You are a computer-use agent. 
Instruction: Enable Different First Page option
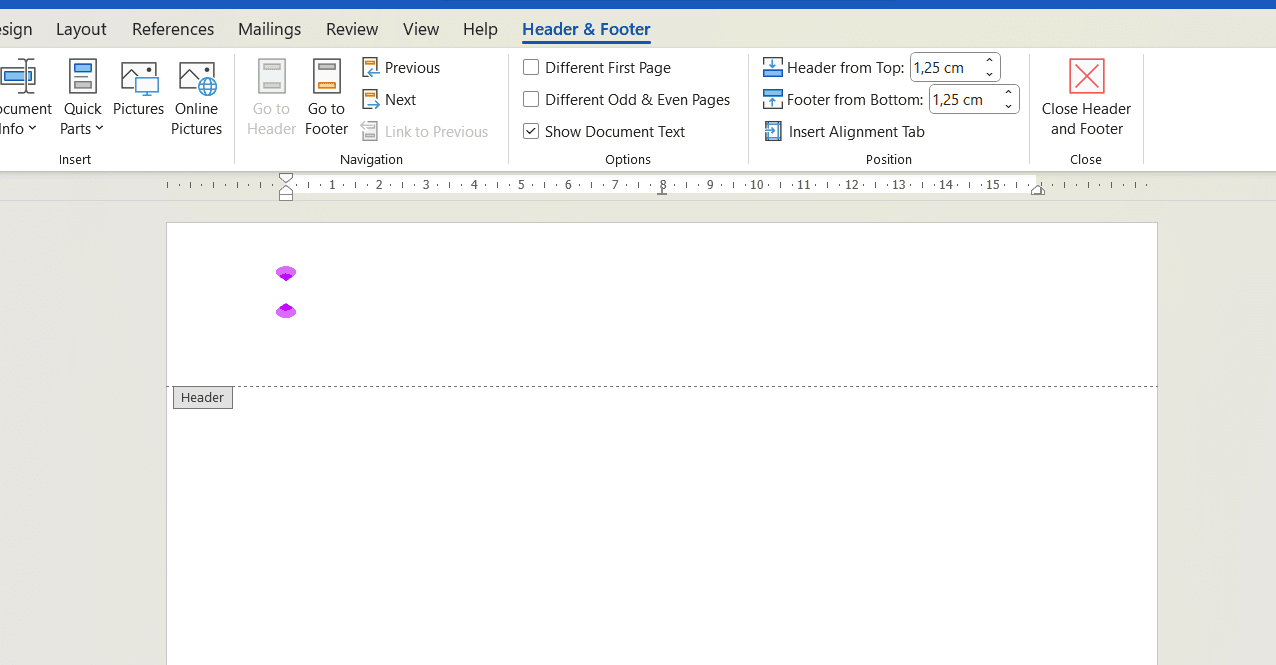tap(531, 68)
